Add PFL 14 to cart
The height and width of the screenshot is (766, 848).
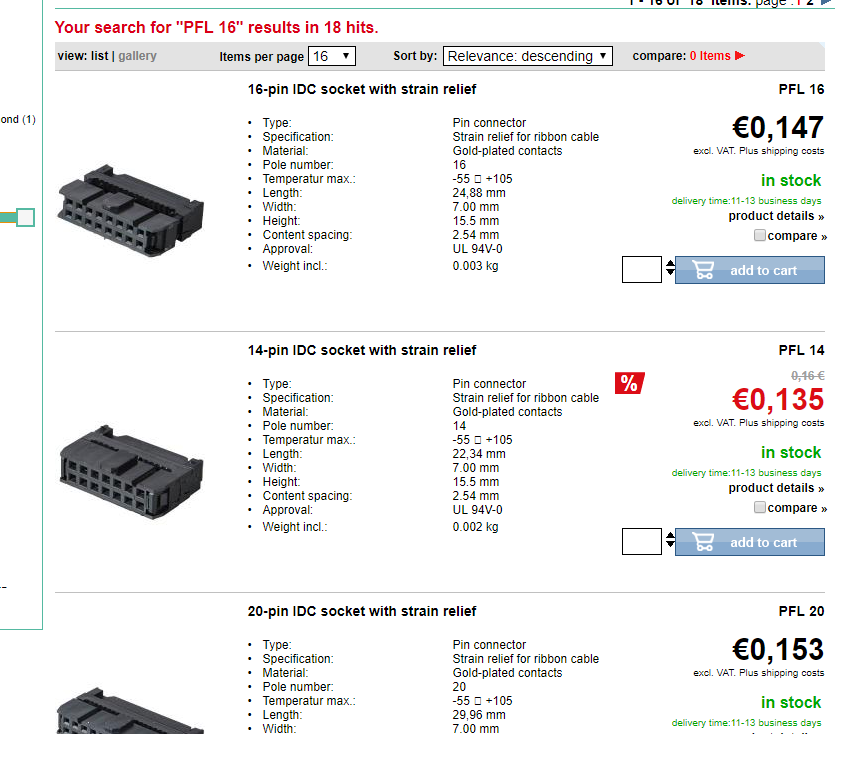click(x=750, y=542)
